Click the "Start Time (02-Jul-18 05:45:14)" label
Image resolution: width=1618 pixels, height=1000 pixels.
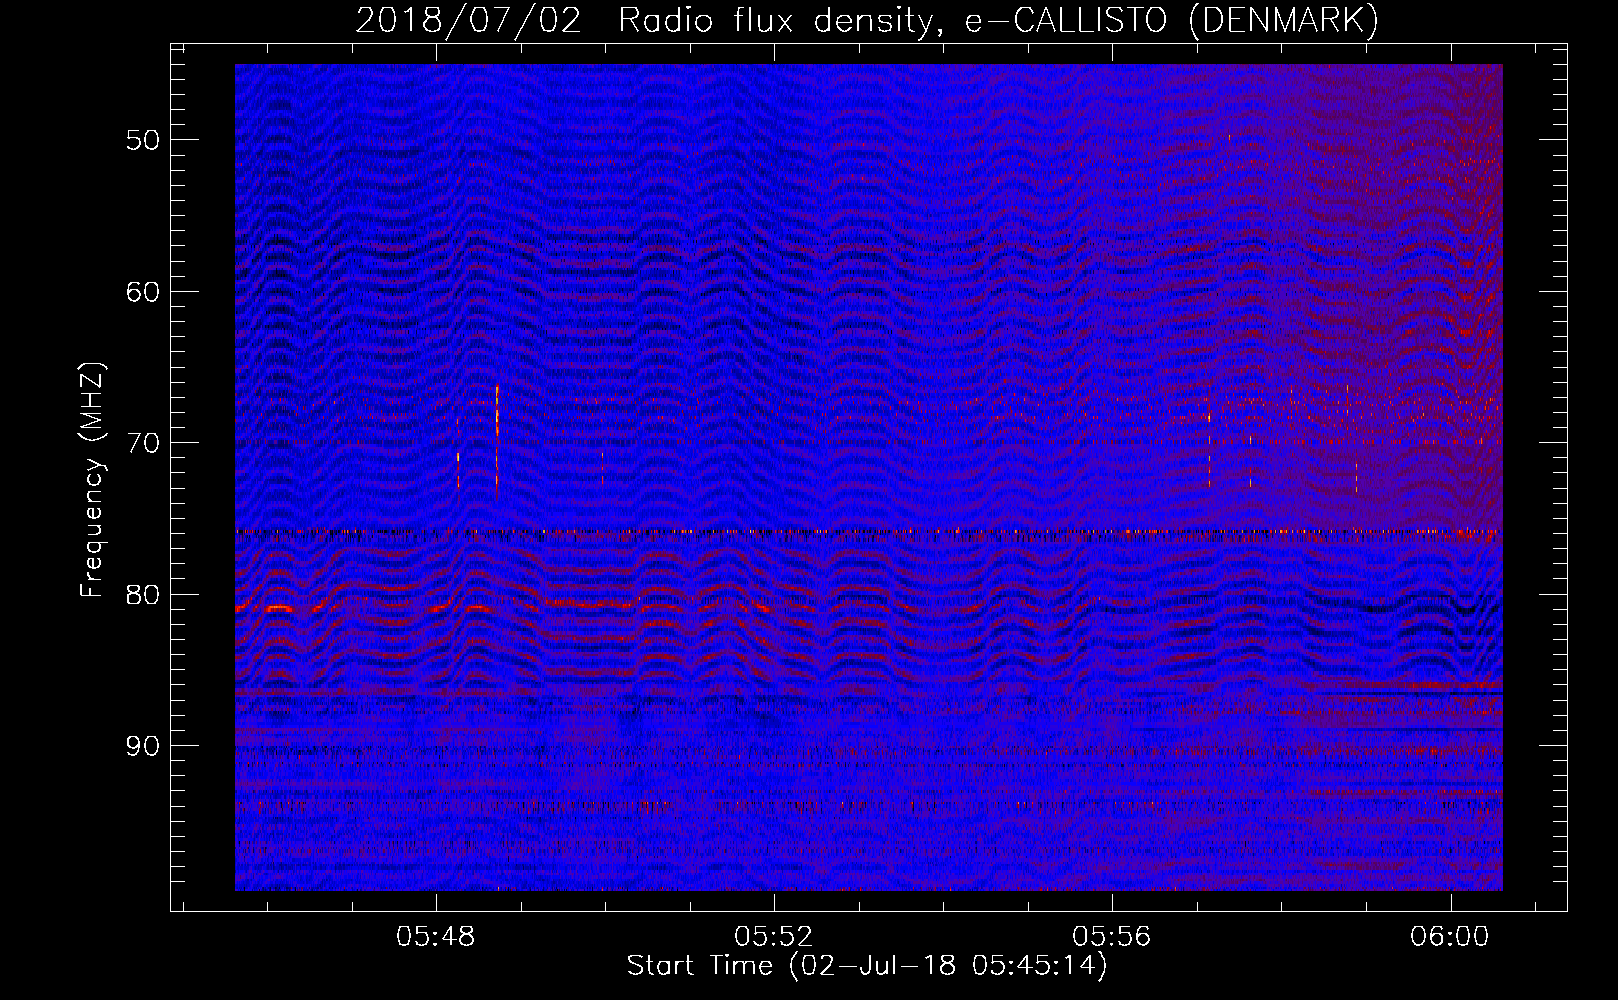pyautogui.click(x=867, y=966)
